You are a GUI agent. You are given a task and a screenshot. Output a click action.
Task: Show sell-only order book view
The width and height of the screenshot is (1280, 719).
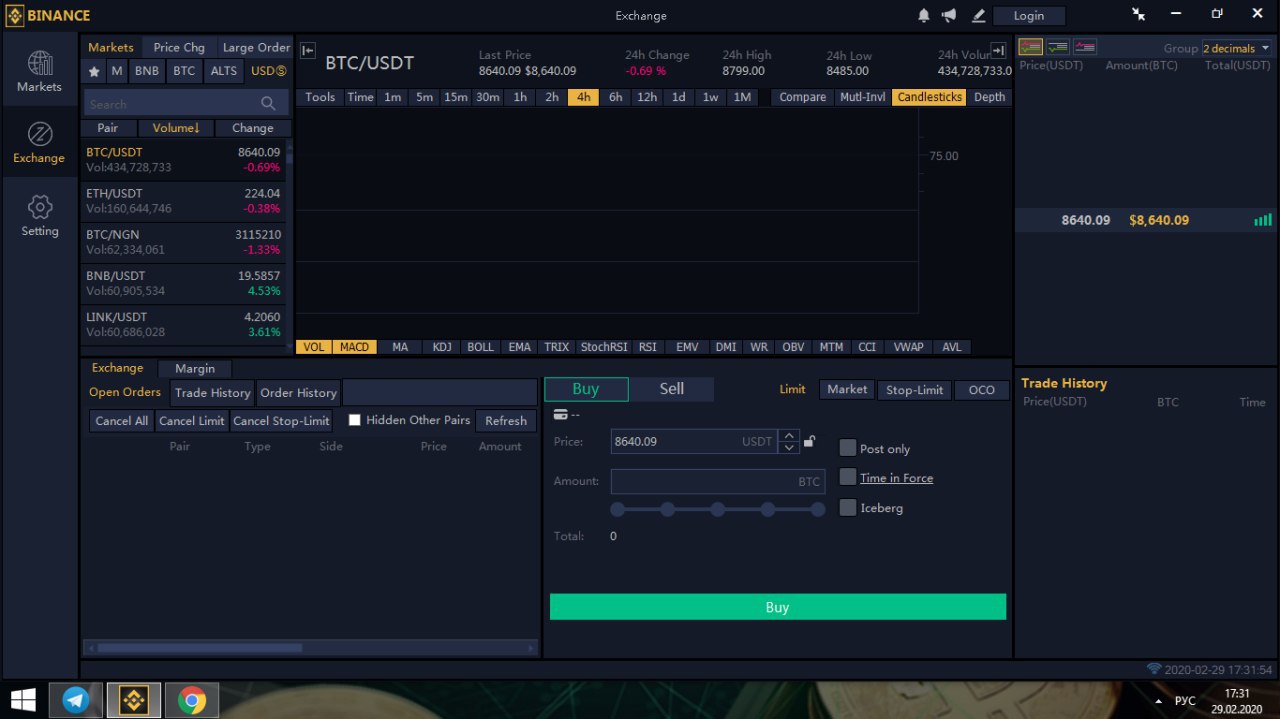click(x=1084, y=47)
